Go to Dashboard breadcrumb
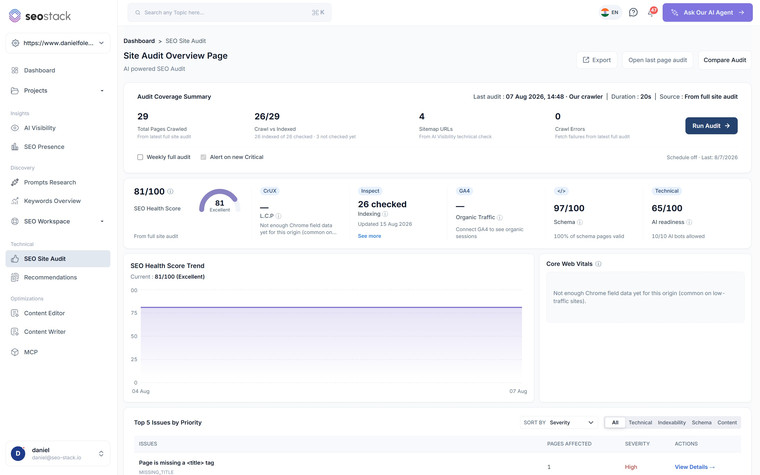The height and width of the screenshot is (475, 760). pos(139,41)
